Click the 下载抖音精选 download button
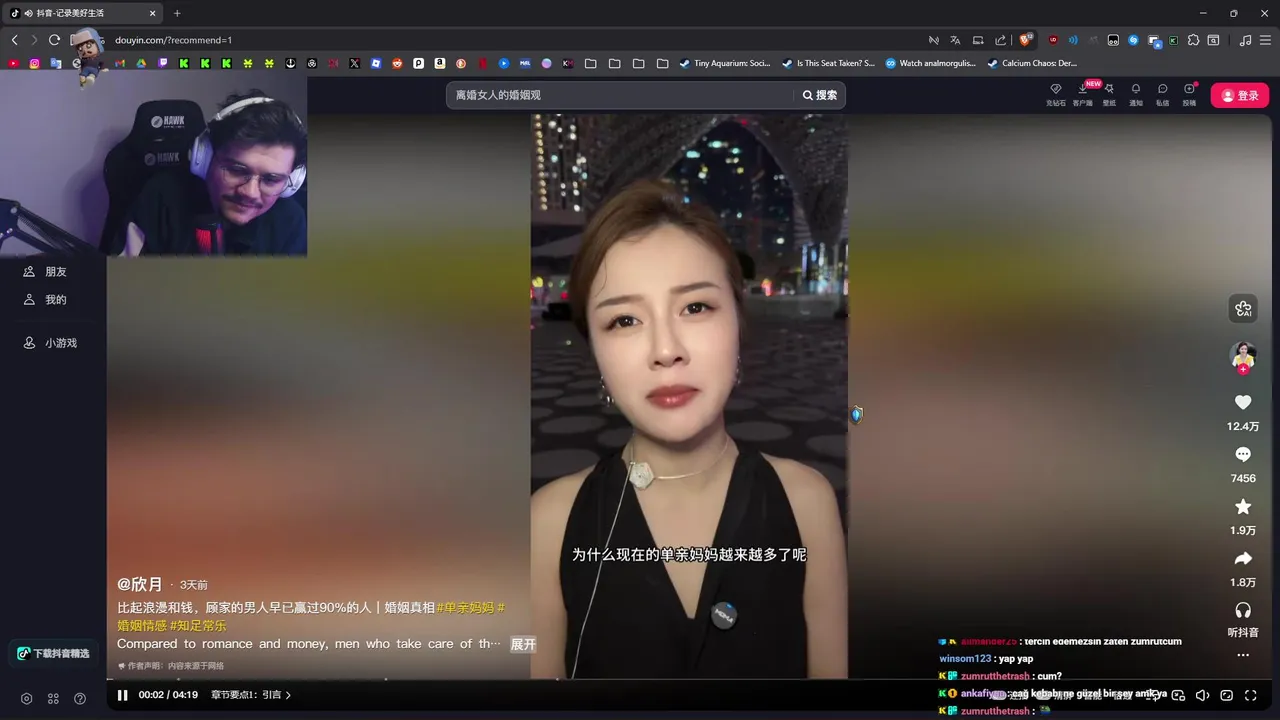 pyautogui.click(x=54, y=653)
